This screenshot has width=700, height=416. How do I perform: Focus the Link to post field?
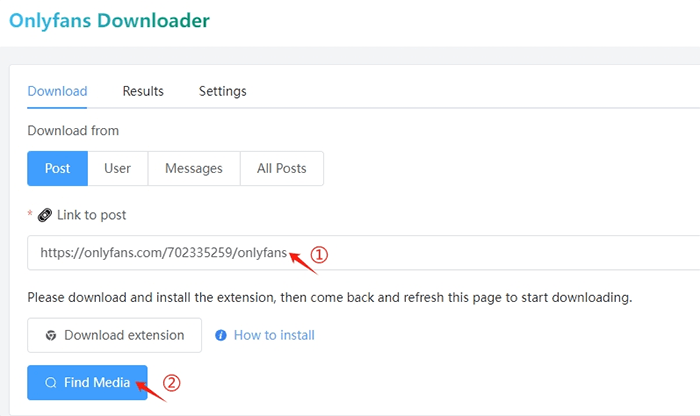coord(363,253)
